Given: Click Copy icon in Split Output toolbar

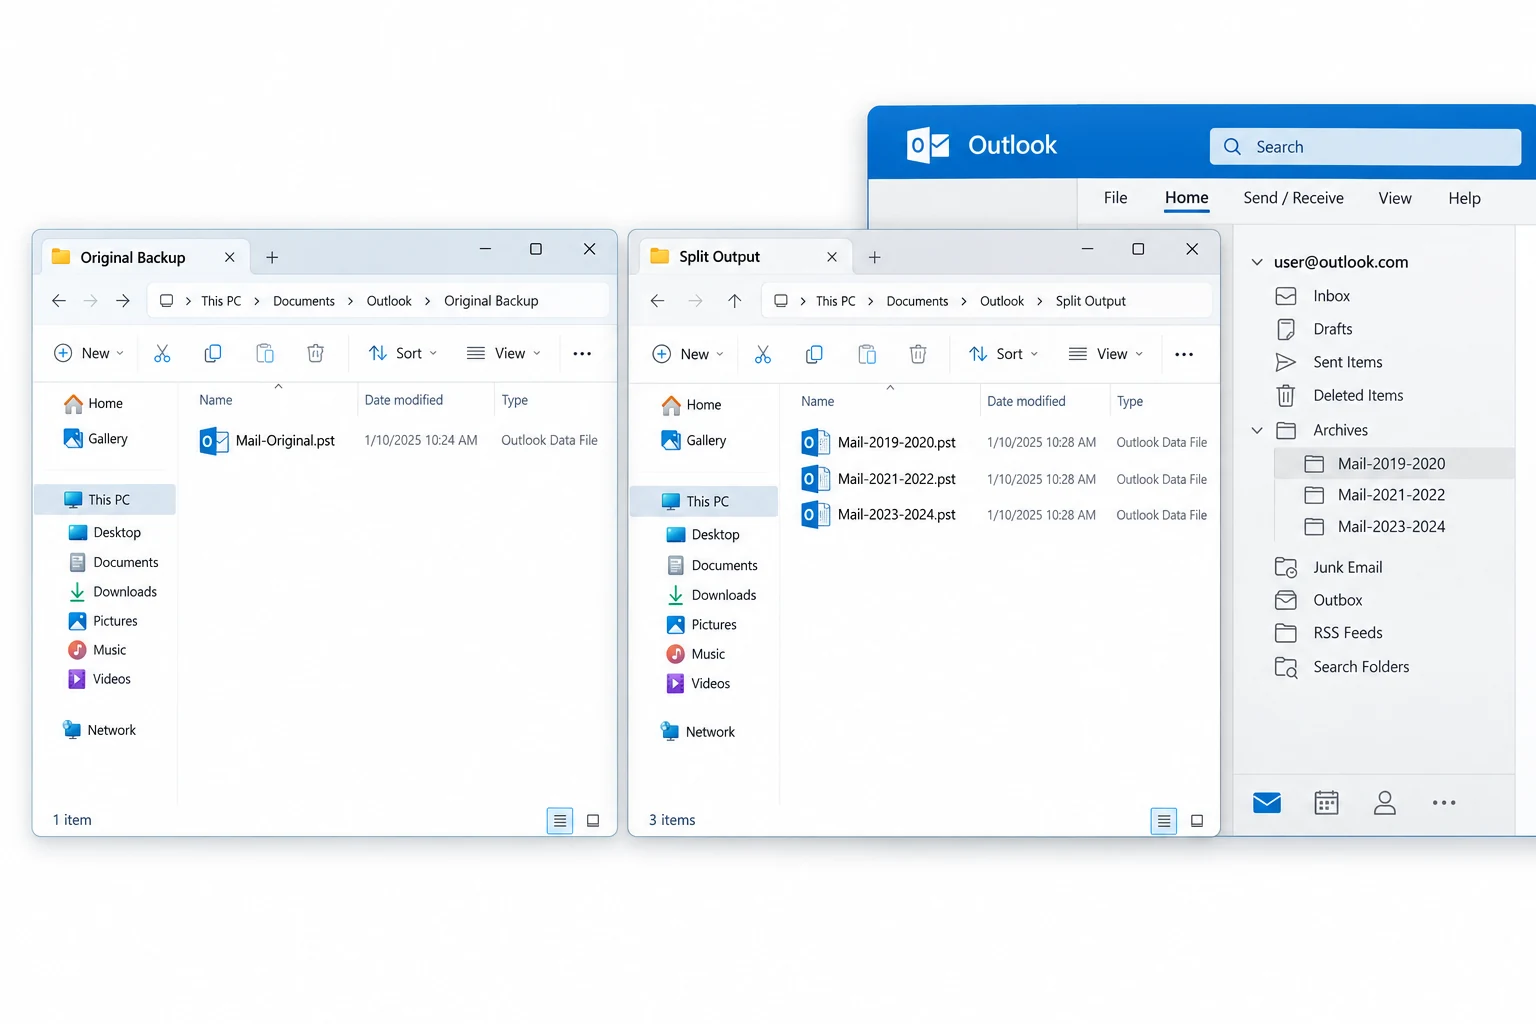Looking at the screenshot, I should (x=815, y=354).
